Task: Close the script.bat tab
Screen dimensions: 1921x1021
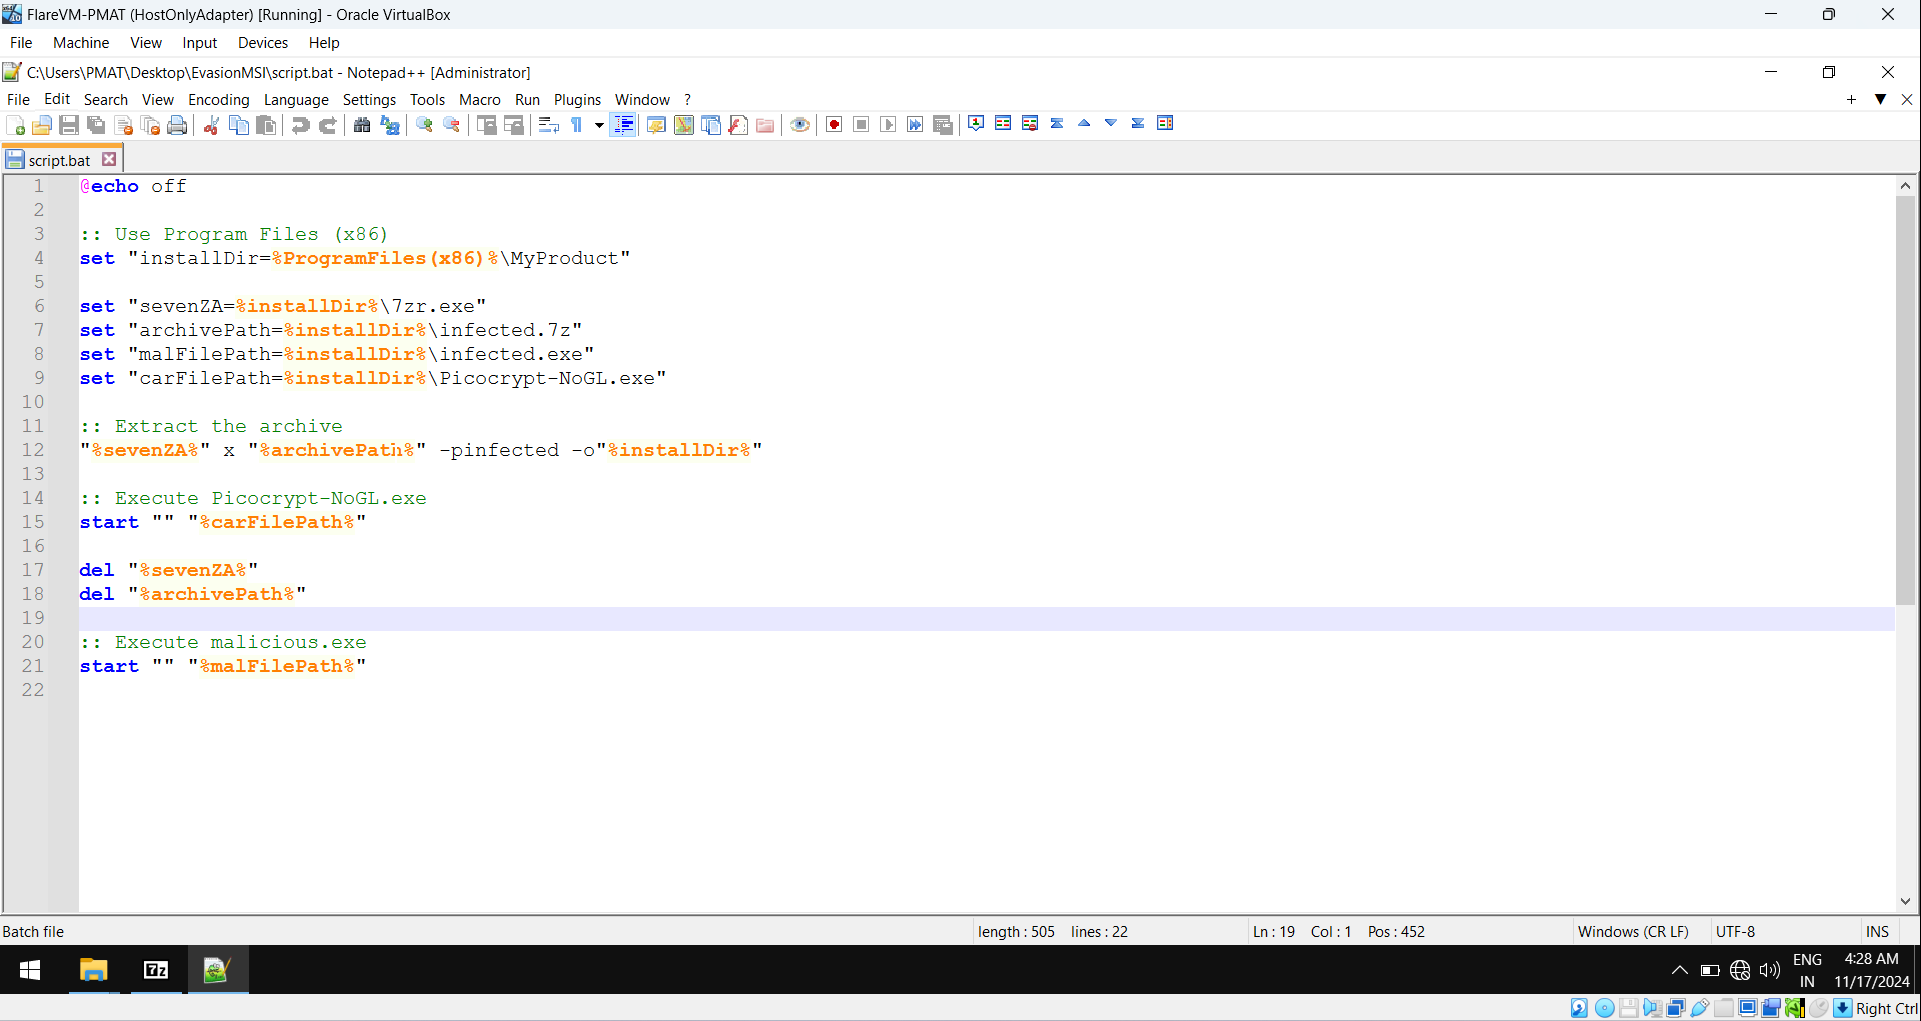Action: pos(109,159)
